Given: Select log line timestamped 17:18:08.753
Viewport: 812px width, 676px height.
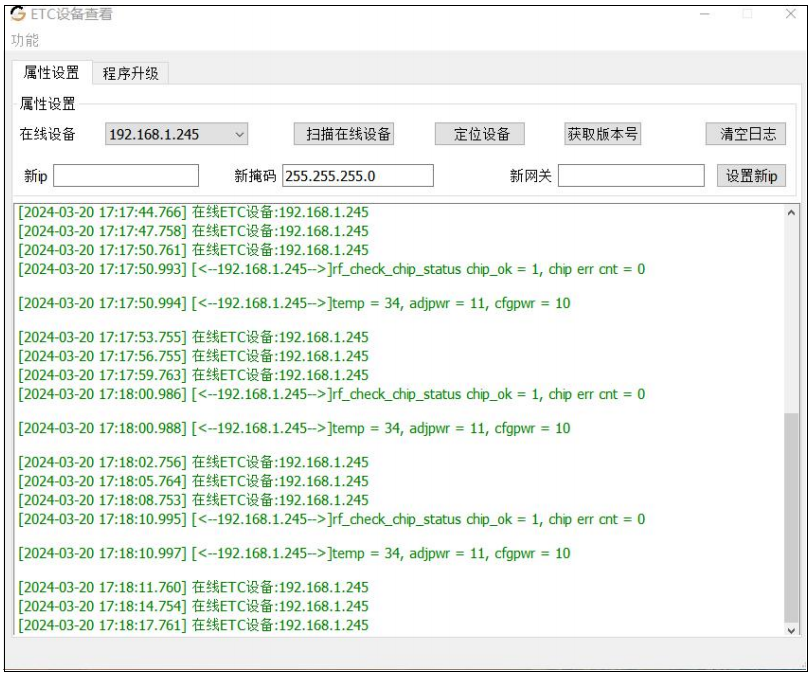Looking at the screenshot, I should click(x=194, y=500).
